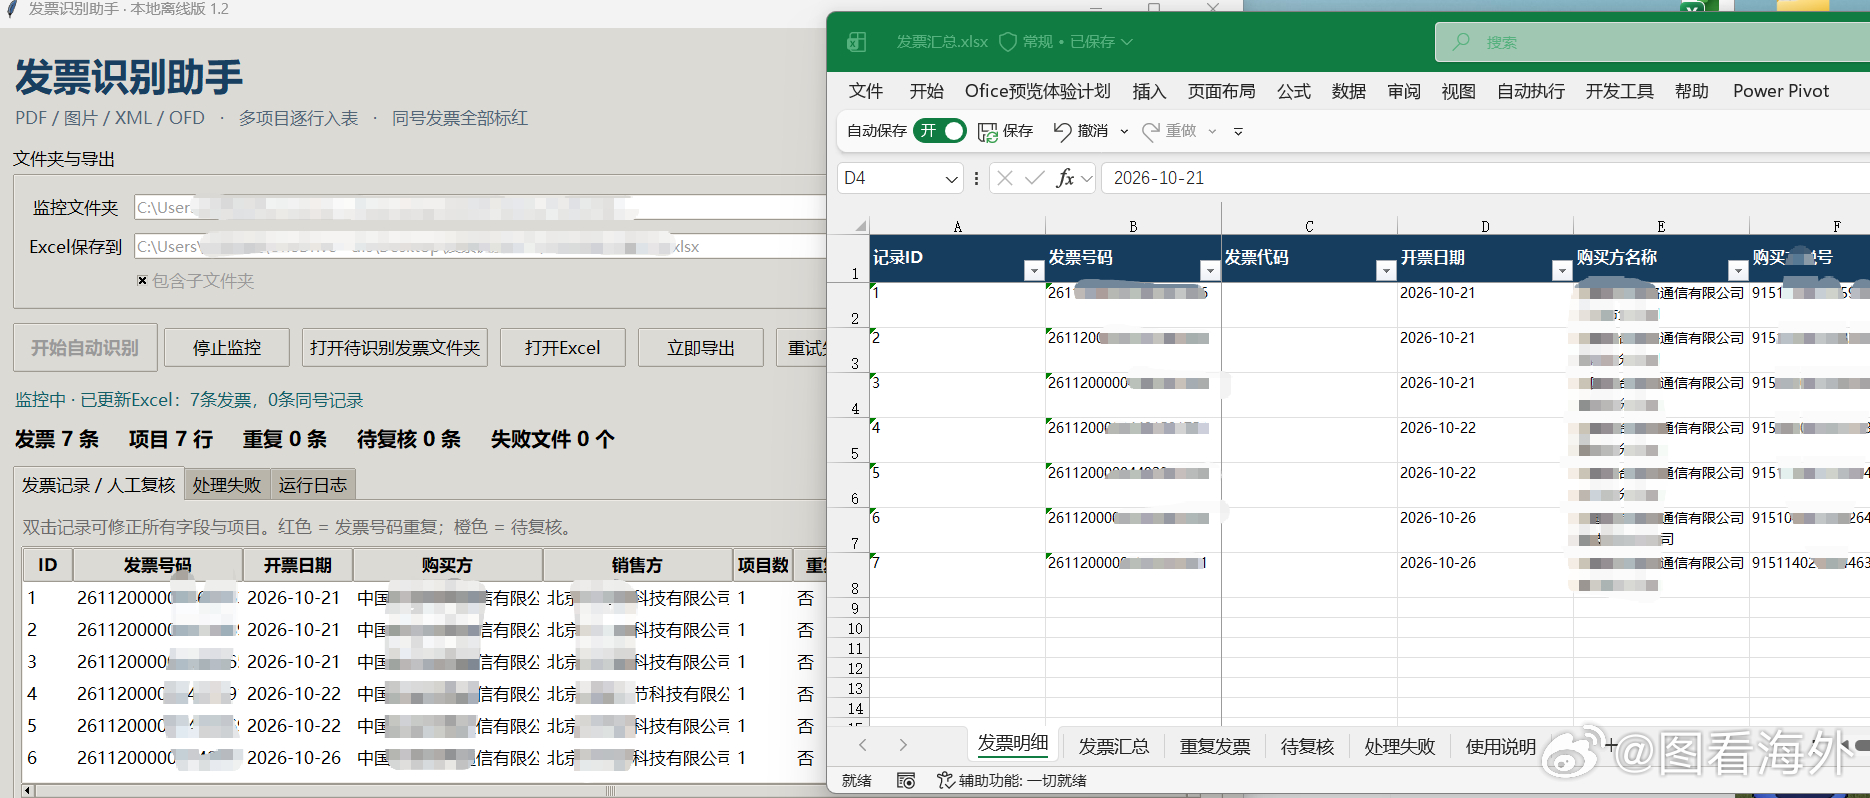Screen dimensions: 1870x798
Task: Click the select-all corner of the worksheet
Action: coord(860,226)
